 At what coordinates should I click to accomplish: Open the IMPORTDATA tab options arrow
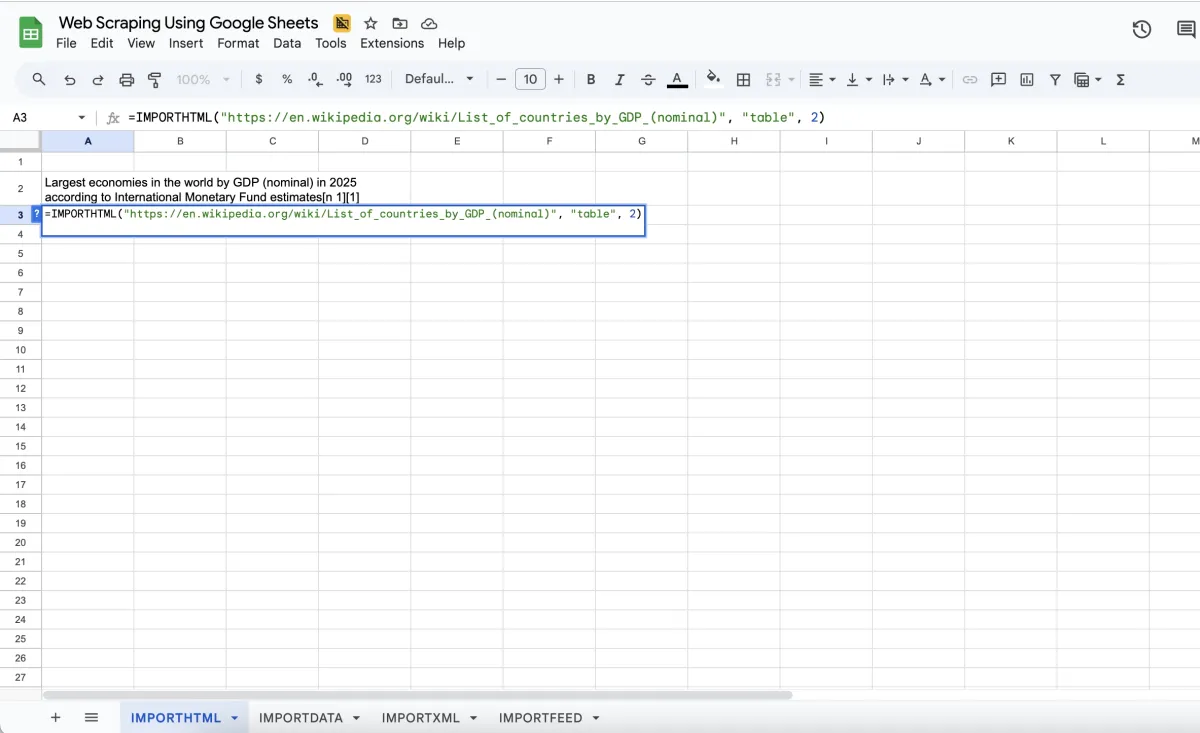(356, 718)
